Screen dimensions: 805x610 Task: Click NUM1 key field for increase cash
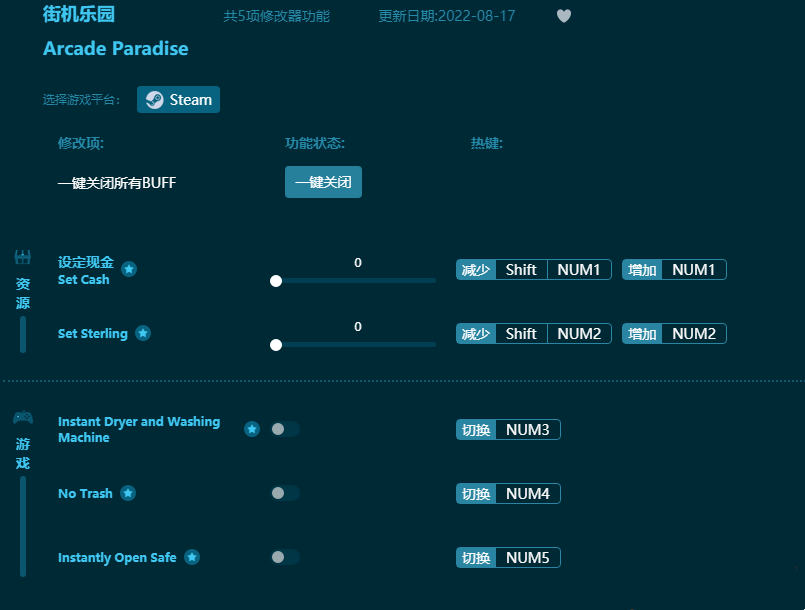tap(694, 270)
